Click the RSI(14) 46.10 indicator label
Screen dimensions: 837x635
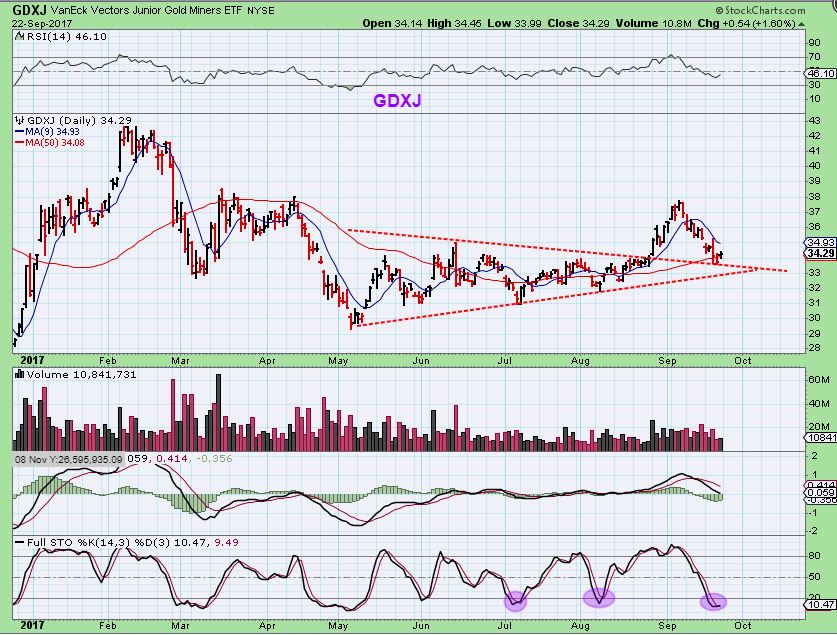click(66, 37)
